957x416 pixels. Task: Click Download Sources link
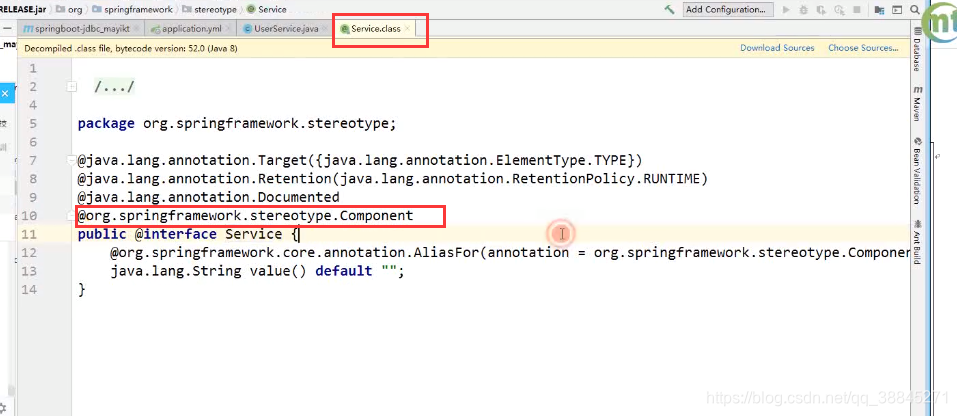coord(777,48)
